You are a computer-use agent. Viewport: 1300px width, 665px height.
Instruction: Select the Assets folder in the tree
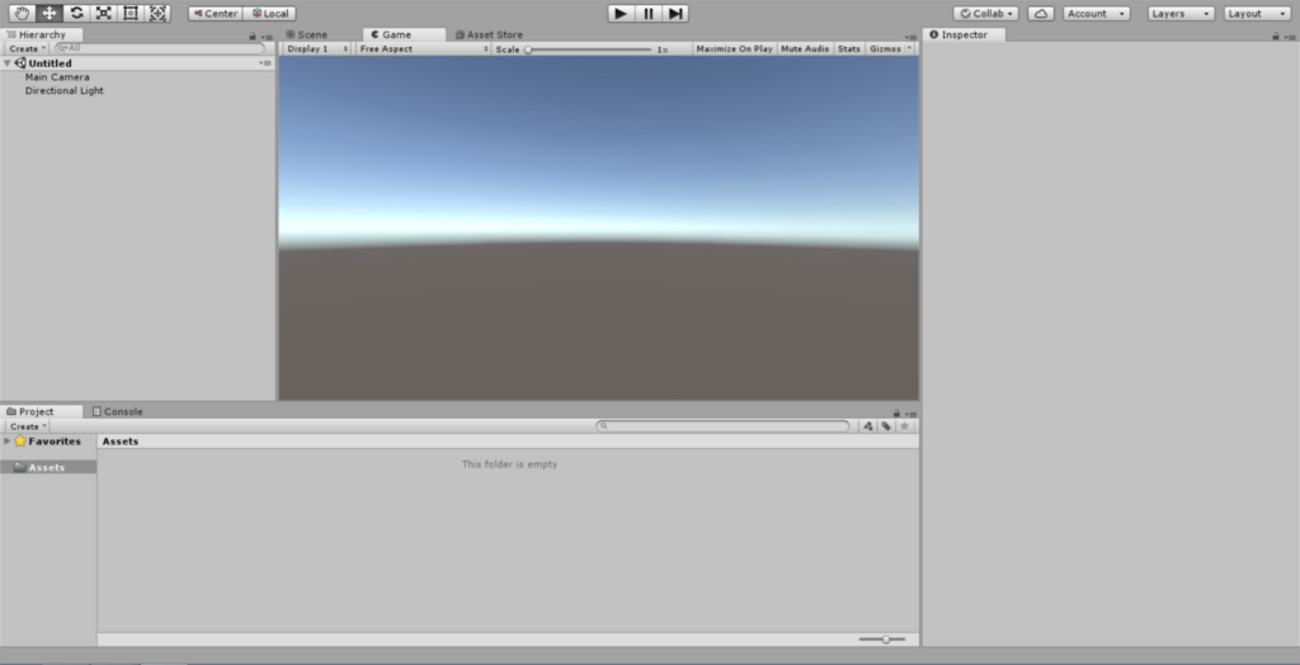48,467
